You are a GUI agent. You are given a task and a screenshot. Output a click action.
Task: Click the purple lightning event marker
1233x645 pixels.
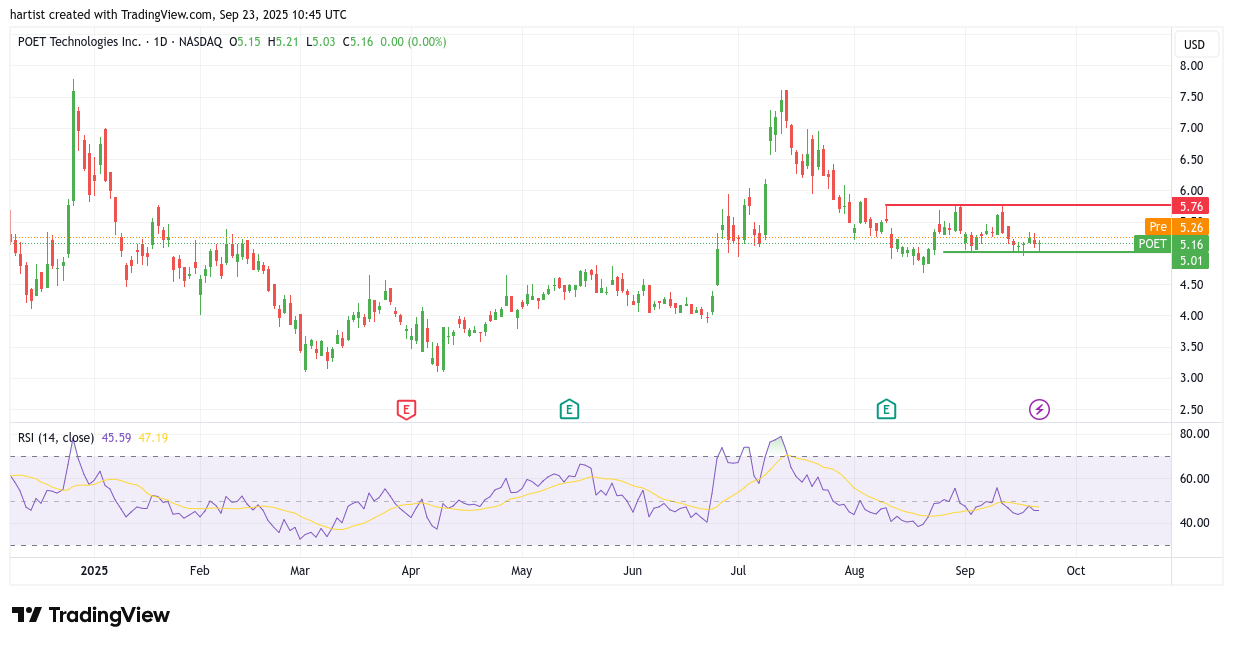[x=1040, y=408]
